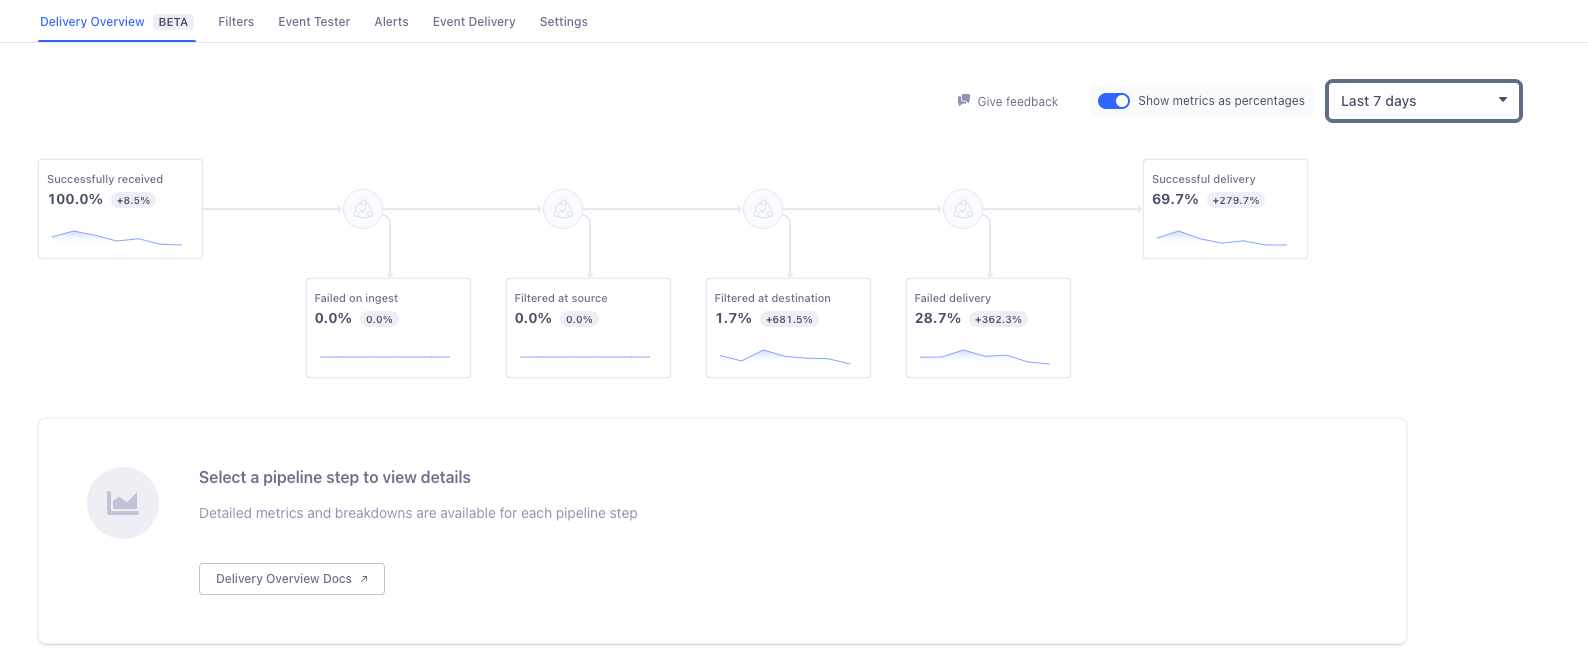Click the pipeline node icon above Filtered at destination
This screenshot has height=664, width=1588.
(x=763, y=209)
